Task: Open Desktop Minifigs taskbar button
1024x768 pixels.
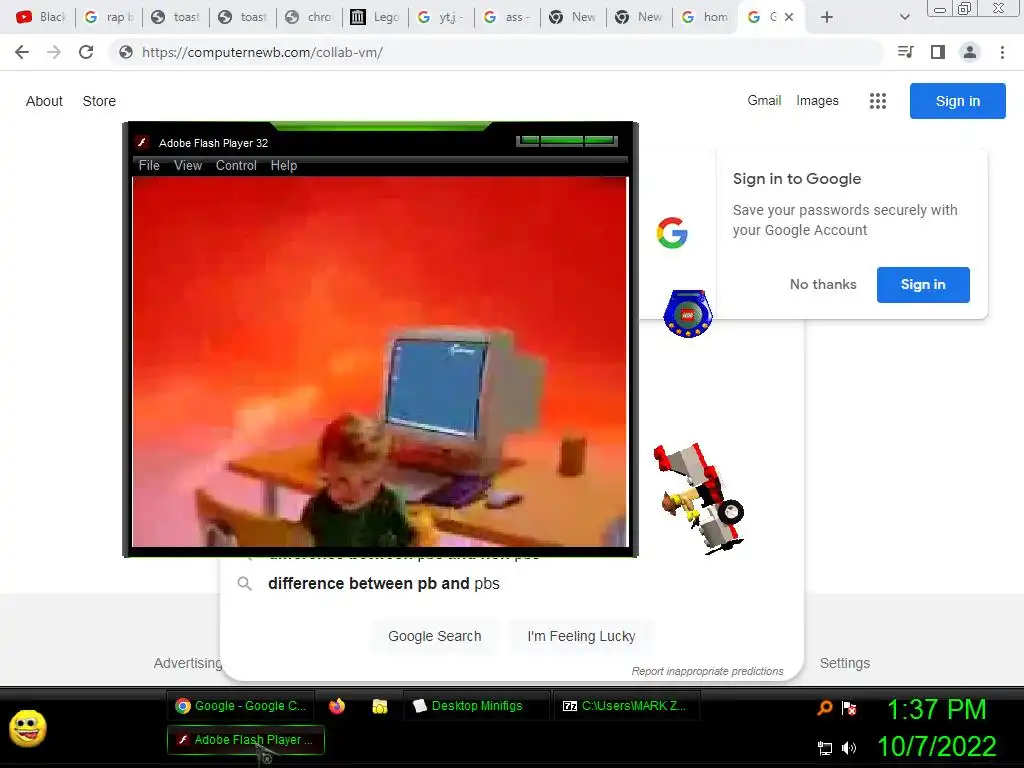Action: 476,706
